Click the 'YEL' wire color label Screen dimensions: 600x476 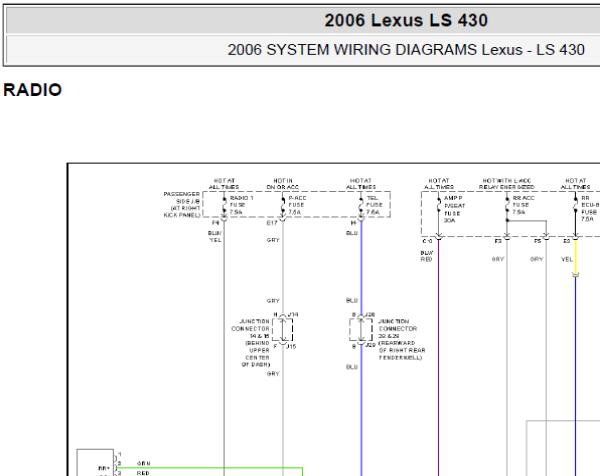click(567, 259)
